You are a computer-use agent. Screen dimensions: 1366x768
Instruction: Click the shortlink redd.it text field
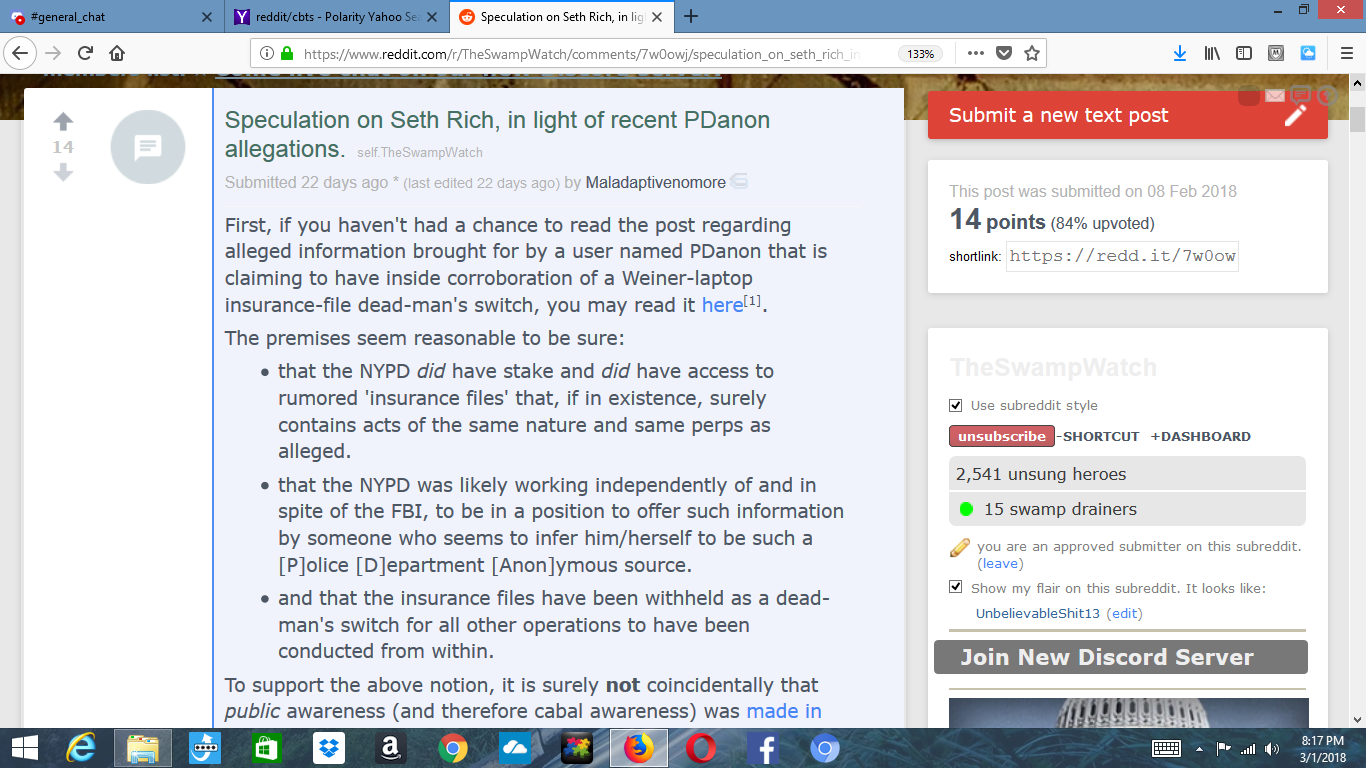(x=1122, y=256)
